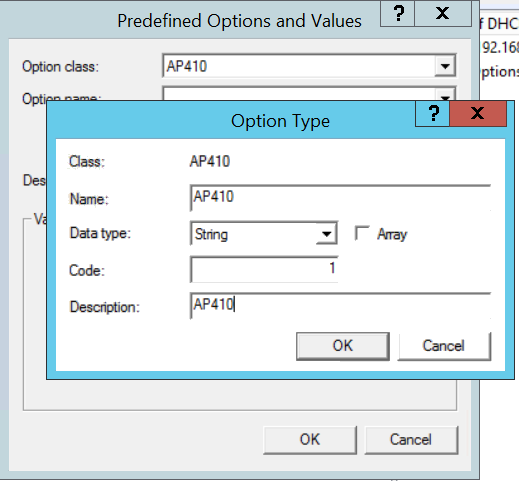The height and width of the screenshot is (481, 519).
Task: Focus the Name text field
Action: click(340, 198)
